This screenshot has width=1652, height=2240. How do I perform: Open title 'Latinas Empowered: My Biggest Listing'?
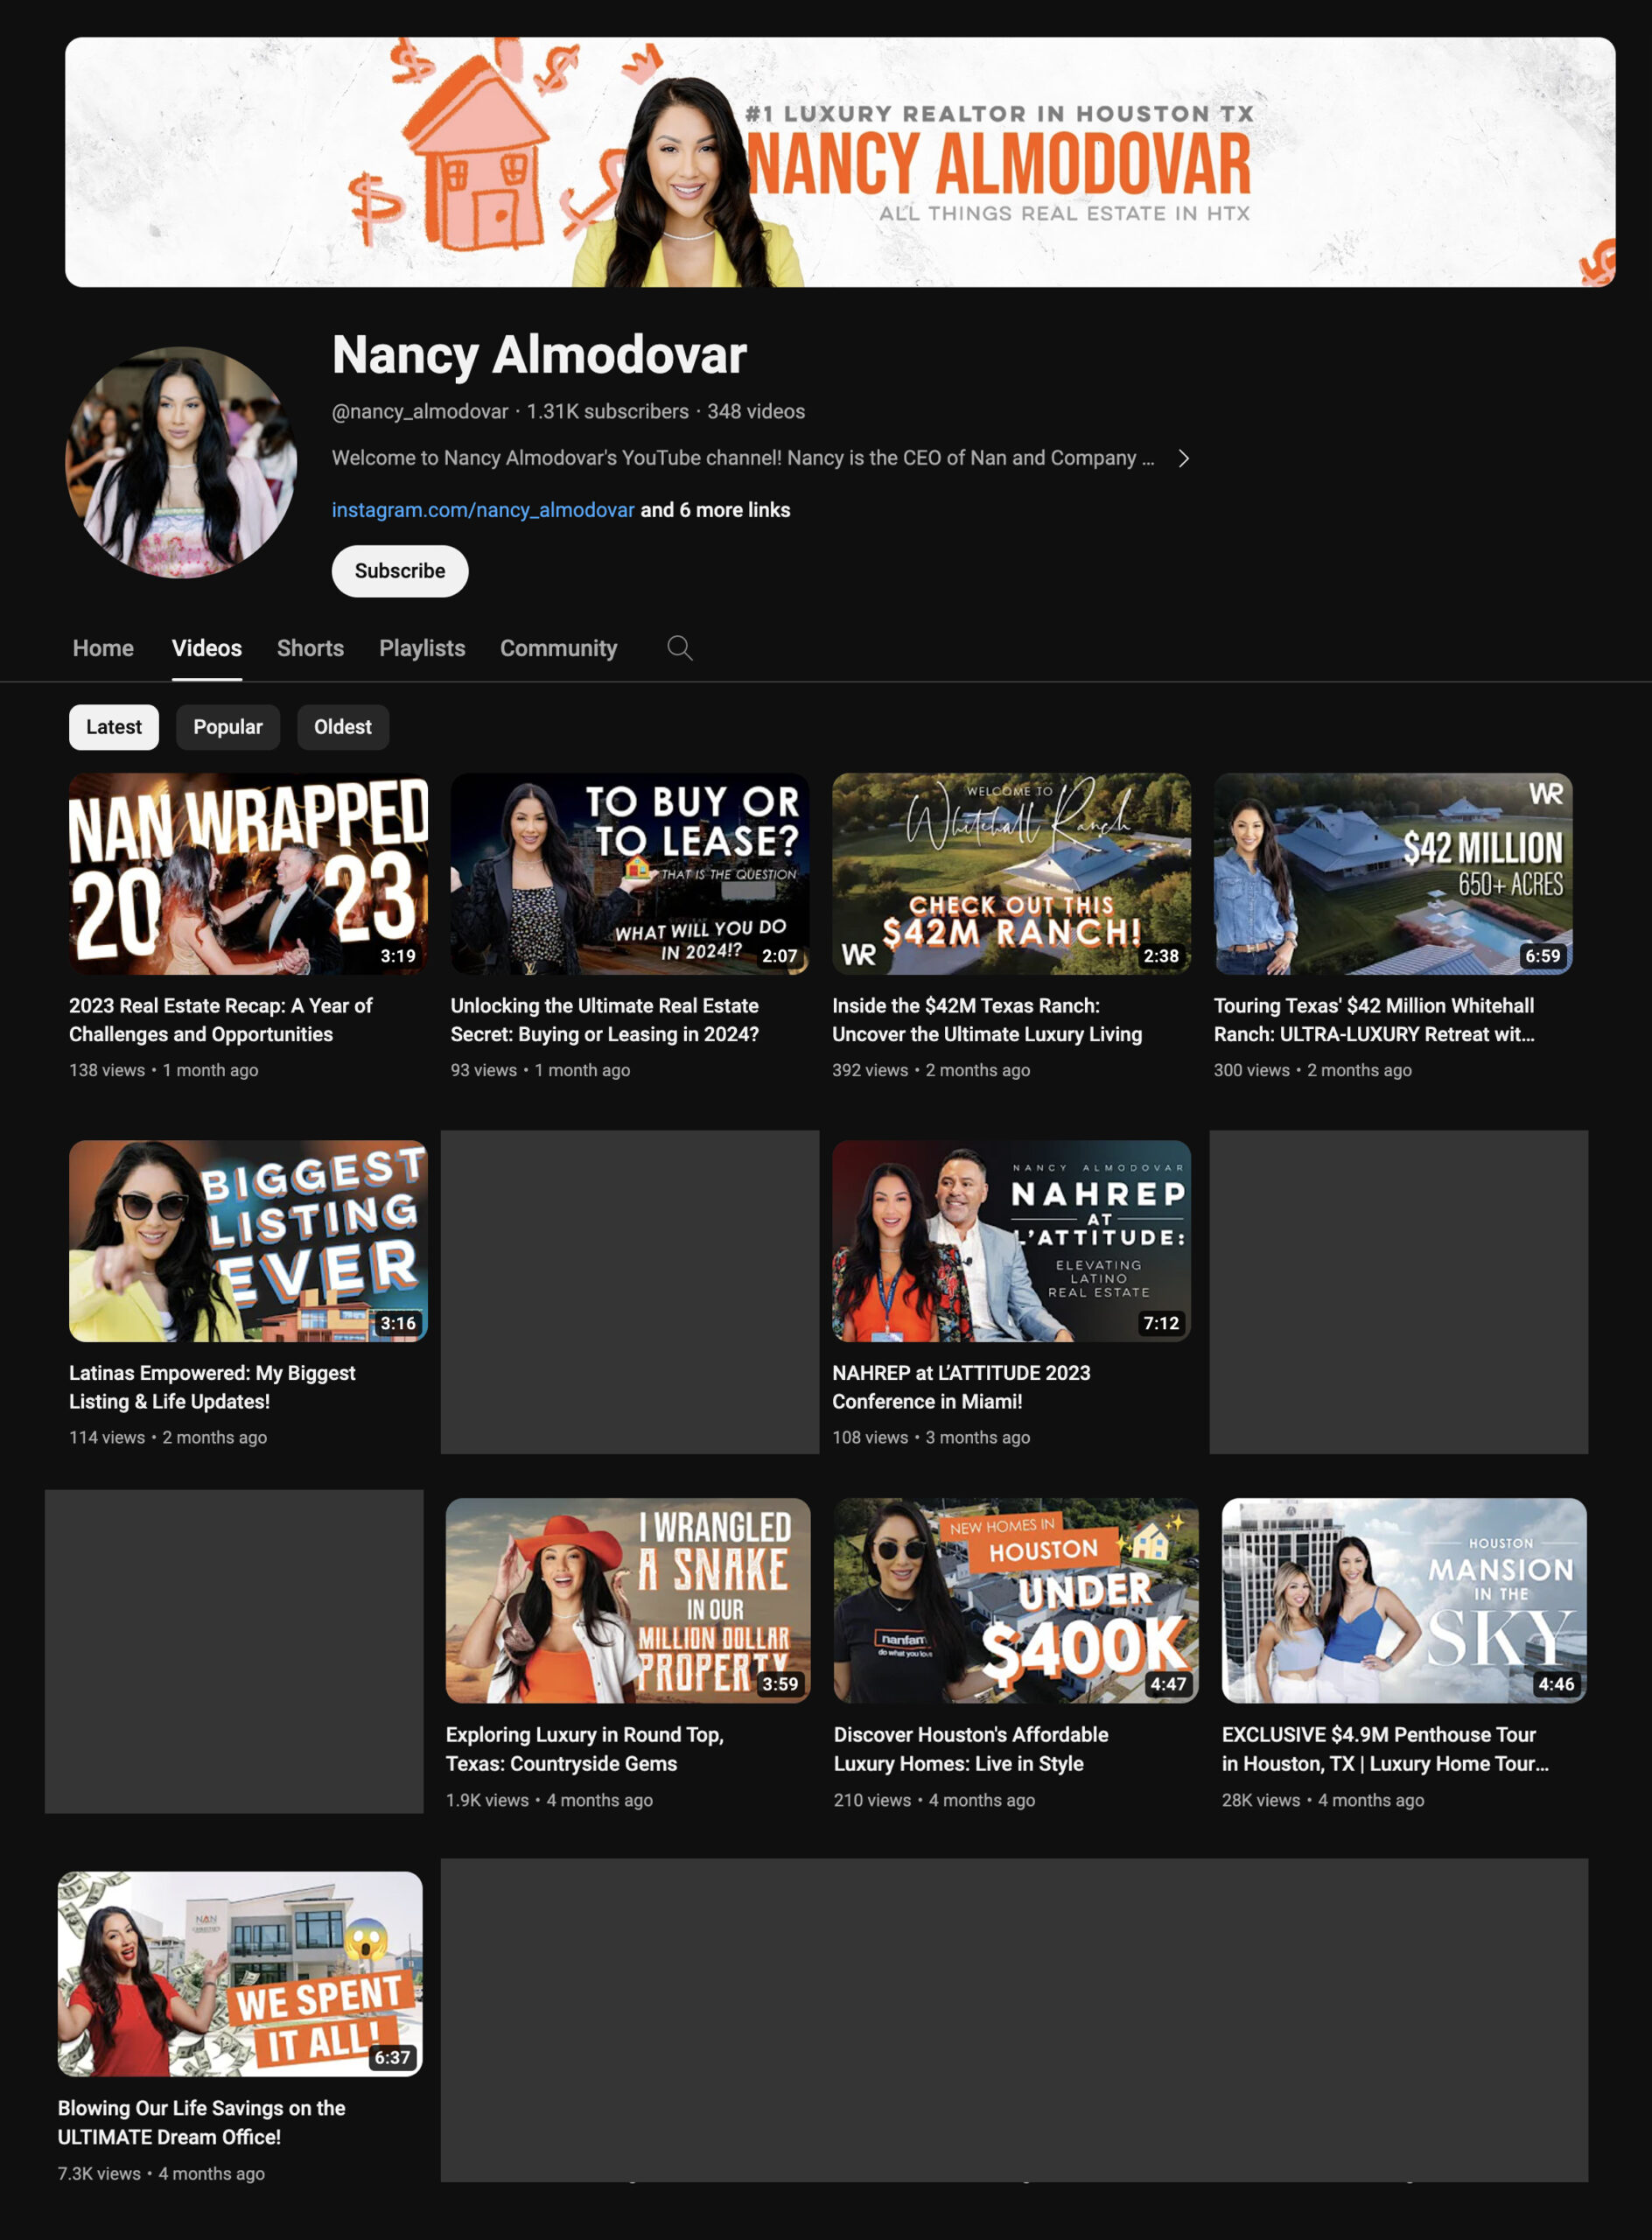[212, 1387]
